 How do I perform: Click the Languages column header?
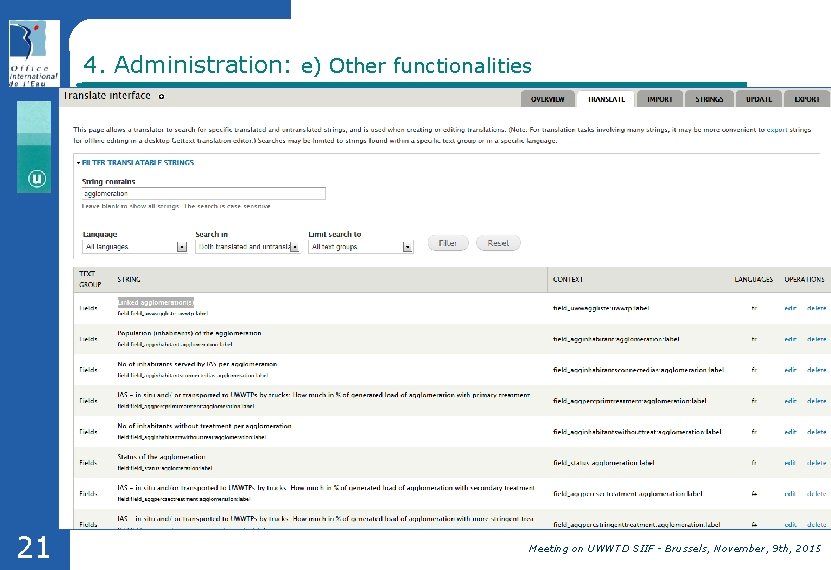(753, 279)
